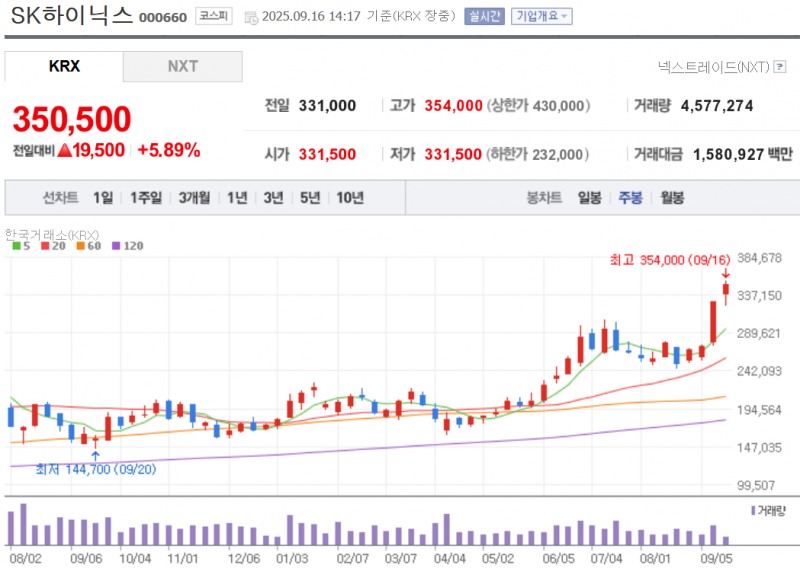This screenshot has width=800, height=568.
Task: Toggle the 실시간 real-time button
Action: [x=484, y=16]
